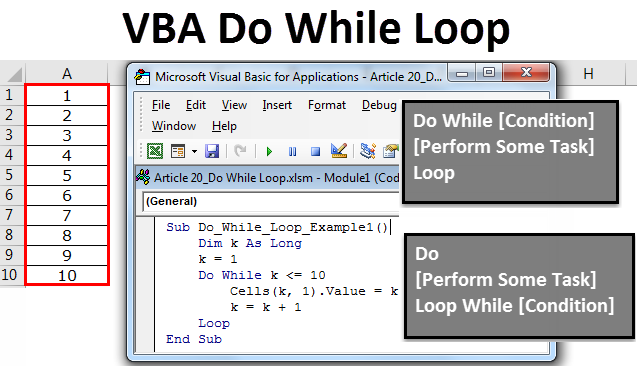Select column A header in Excel
Viewport: 637px width, 372px height.
(x=67, y=74)
